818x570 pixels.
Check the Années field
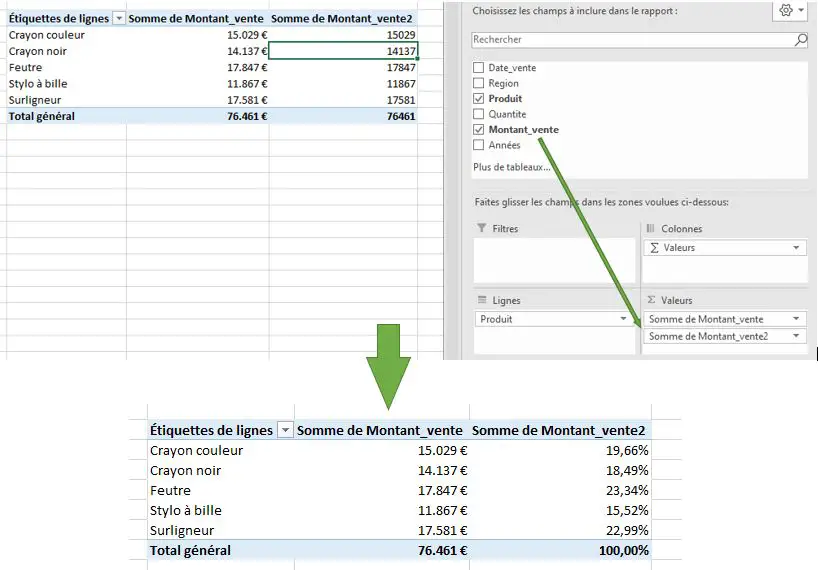(x=478, y=144)
